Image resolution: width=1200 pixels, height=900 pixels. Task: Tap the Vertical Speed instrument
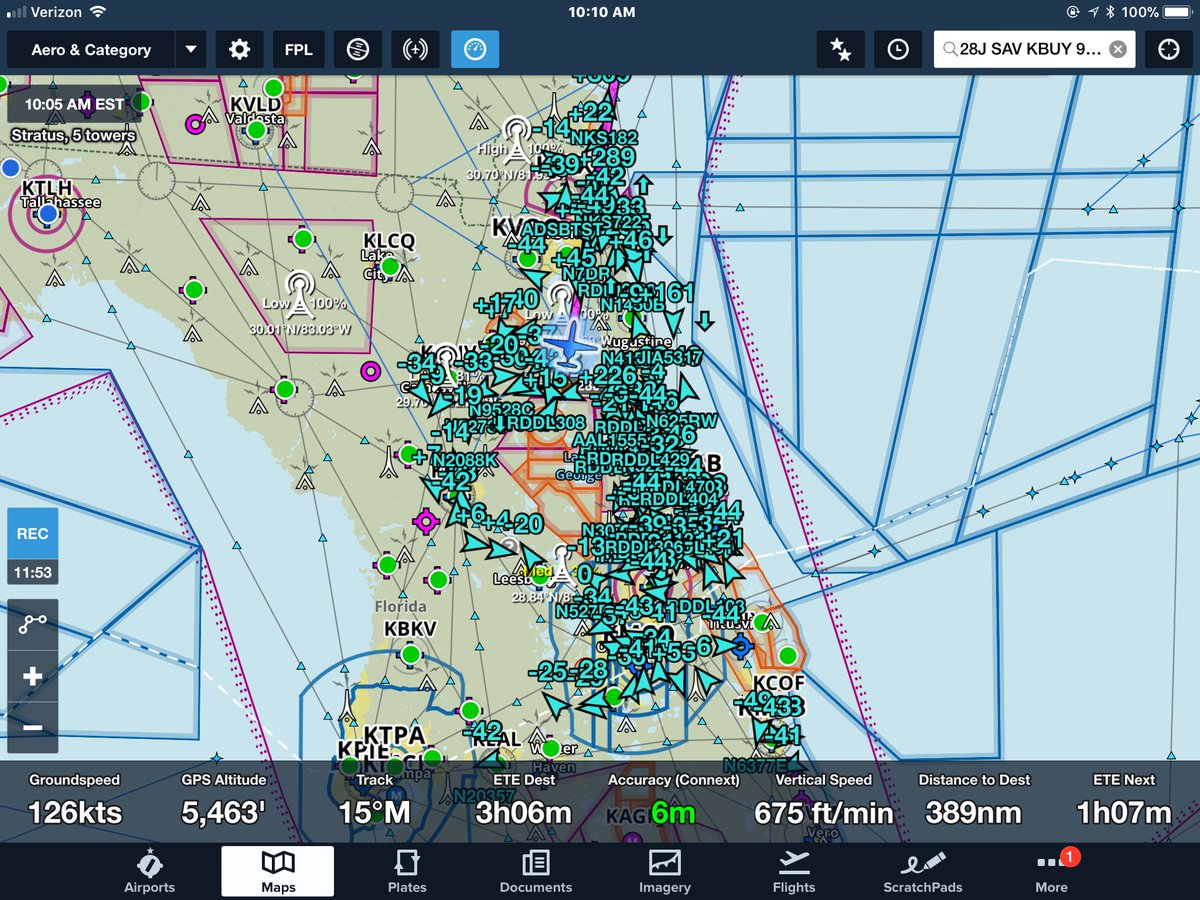(824, 801)
